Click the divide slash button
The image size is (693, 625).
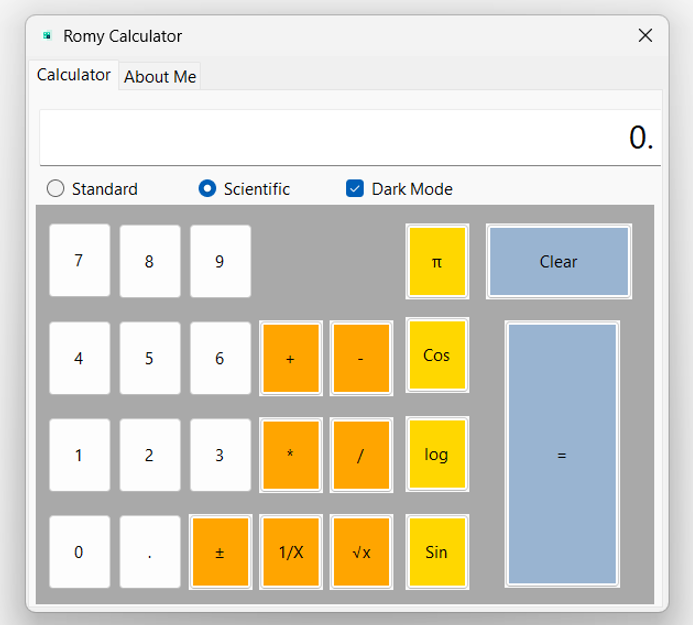point(361,455)
